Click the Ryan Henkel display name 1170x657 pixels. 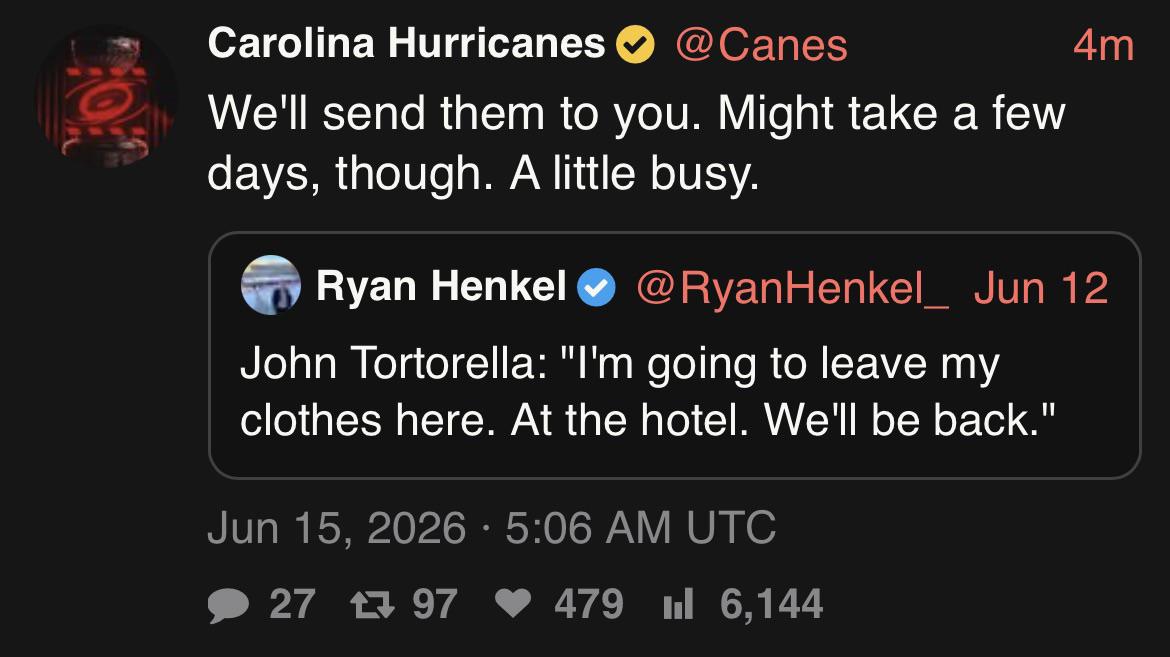(x=441, y=286)
